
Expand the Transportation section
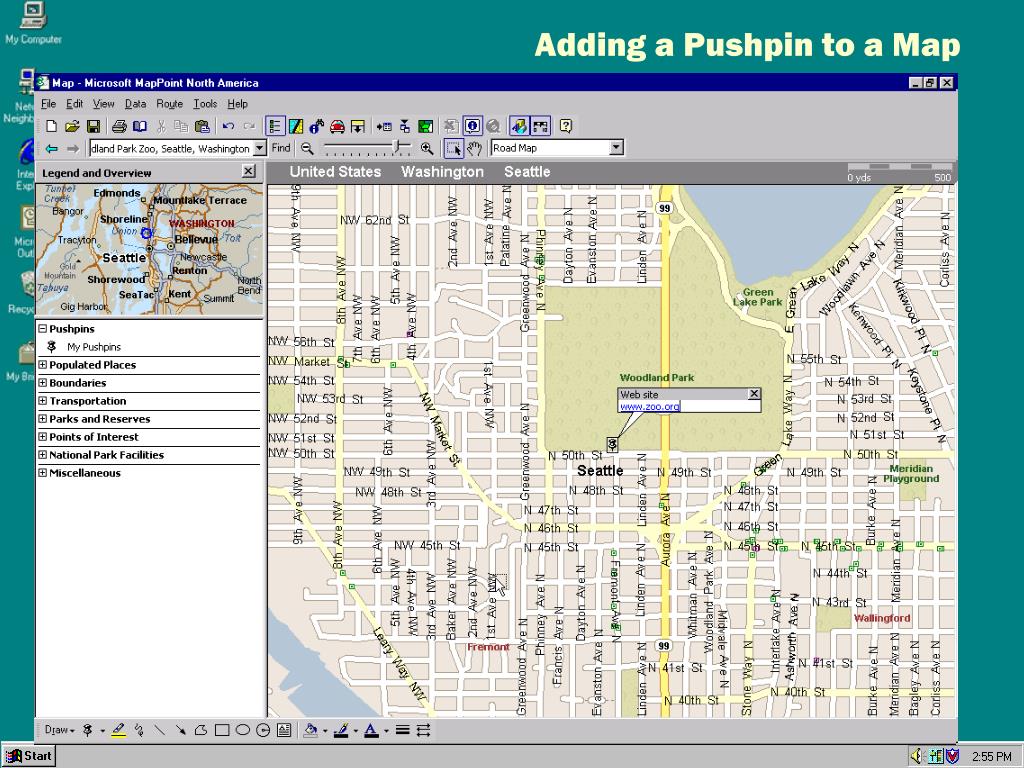[x=42, y=400]
